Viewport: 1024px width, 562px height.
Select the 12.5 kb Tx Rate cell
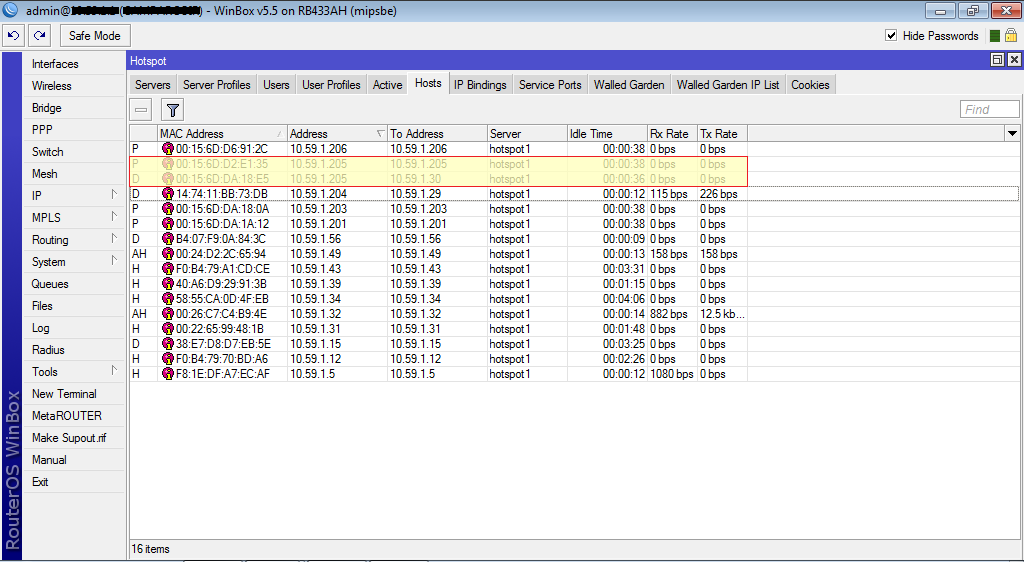click(x=722, y=314)
